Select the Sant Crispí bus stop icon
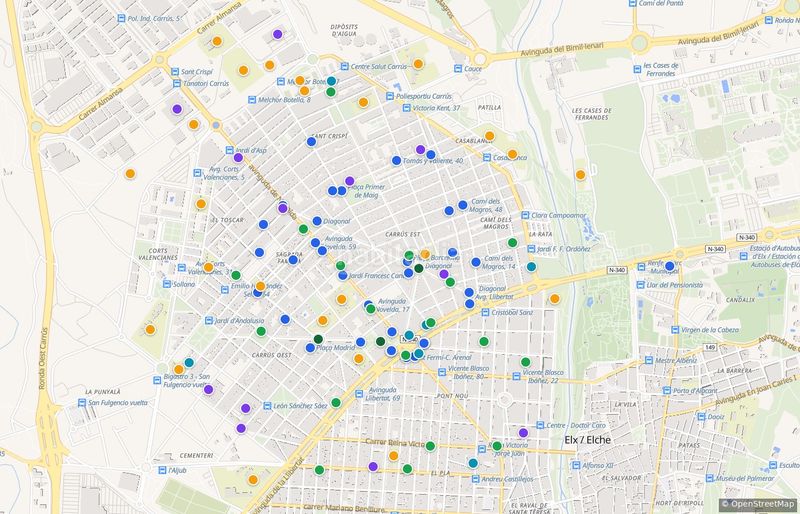800x514 pixels. pyautogui.click(x=175, y=72)
